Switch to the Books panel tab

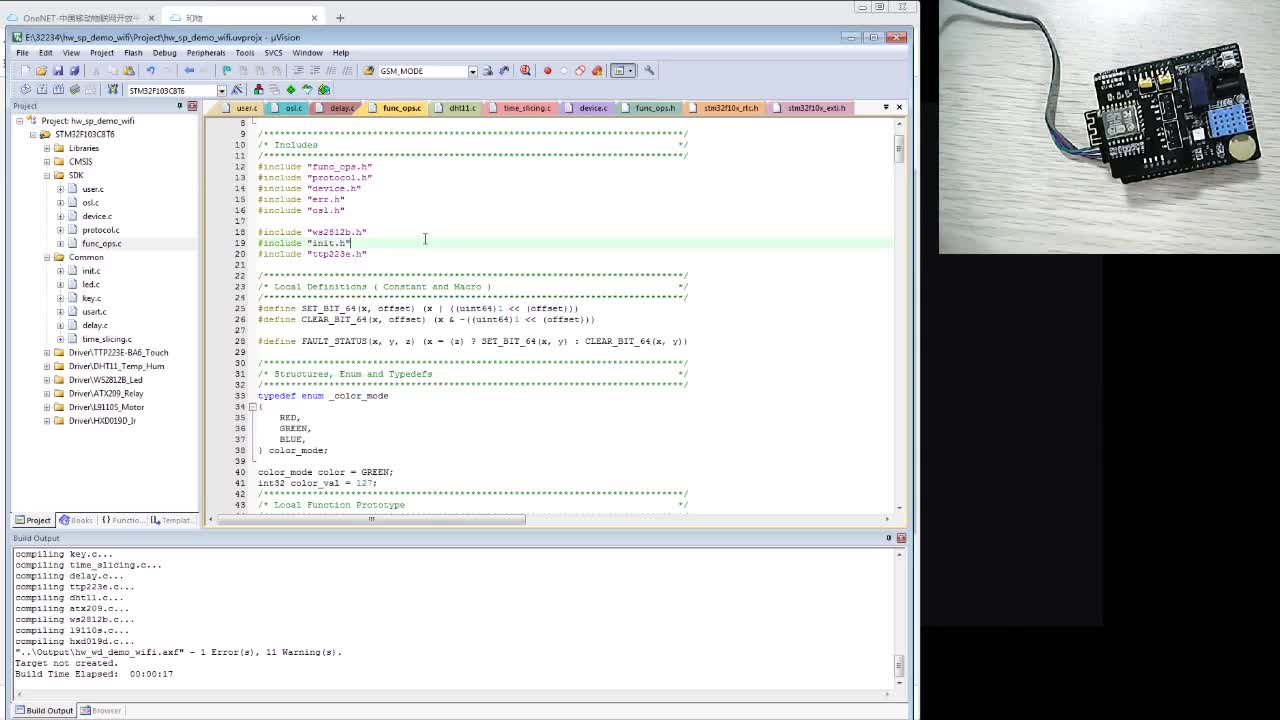(x=76, y=520)
